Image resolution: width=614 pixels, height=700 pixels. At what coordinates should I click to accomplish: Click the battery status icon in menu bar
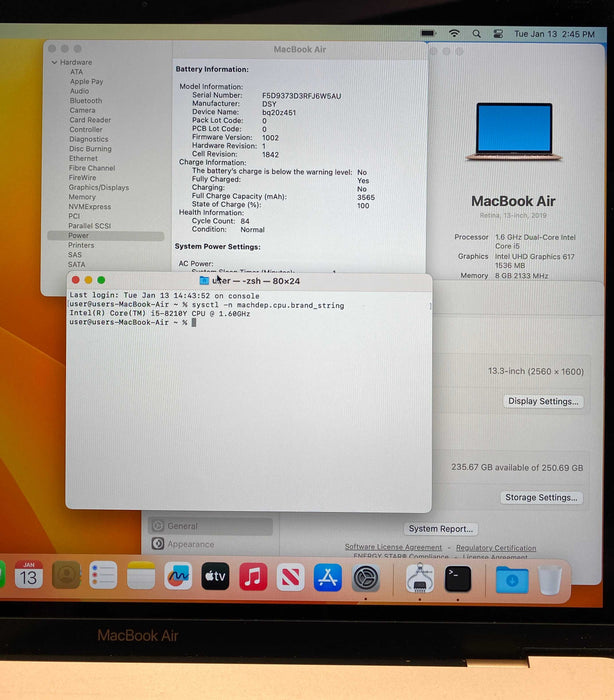[428, 33]
